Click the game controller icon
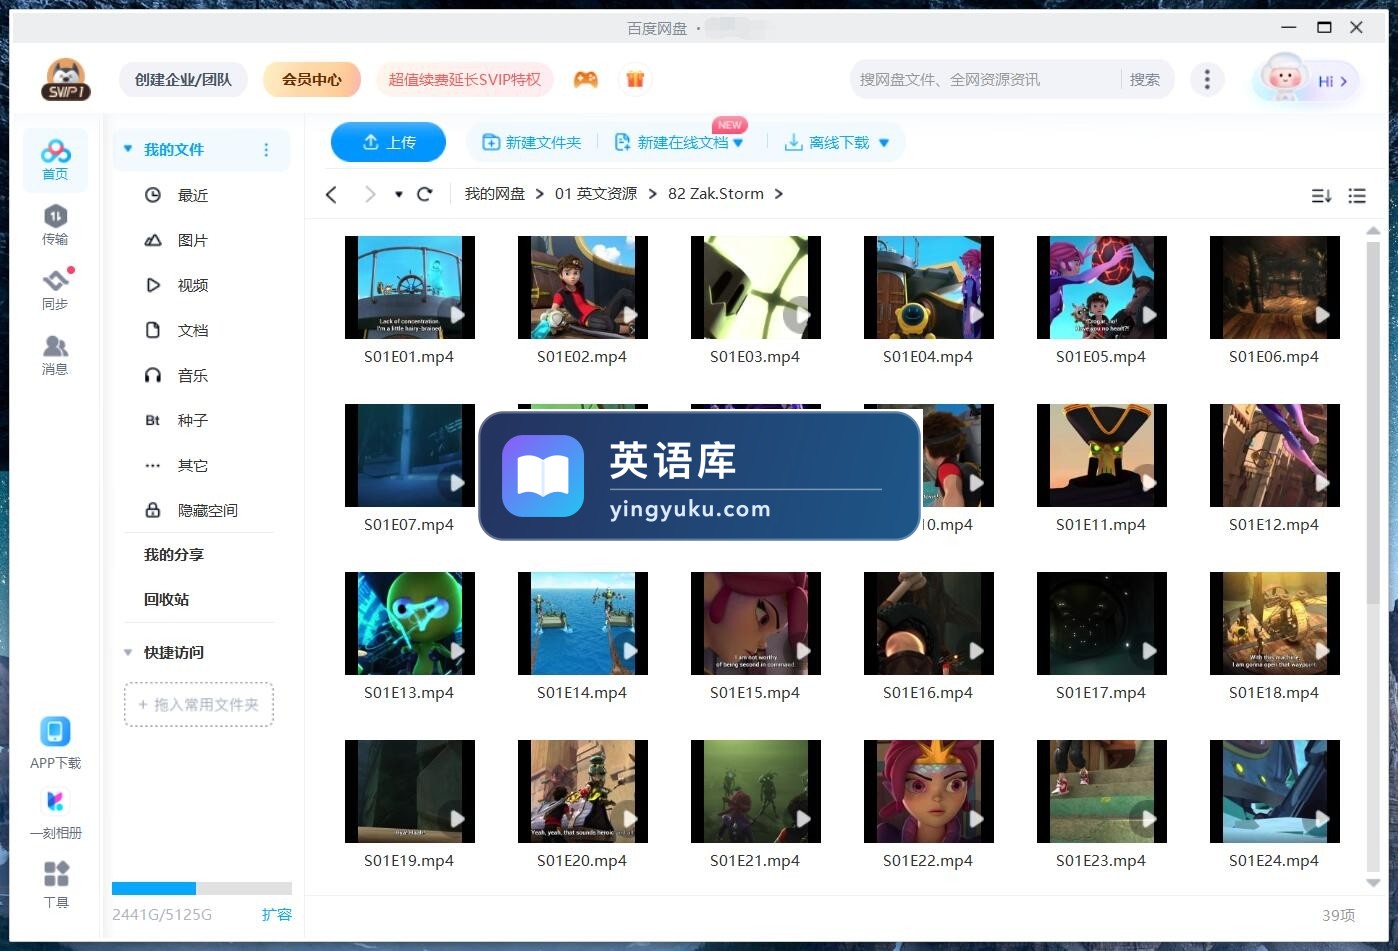The width and height of the screenshot is (1398, 951). pos(586,79)
